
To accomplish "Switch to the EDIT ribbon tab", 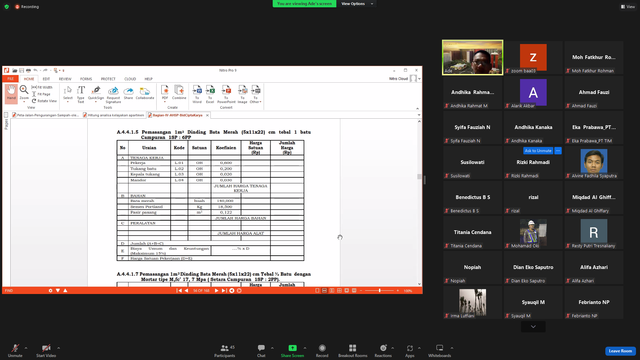I will pyautogui.click(x=46, y=79).
